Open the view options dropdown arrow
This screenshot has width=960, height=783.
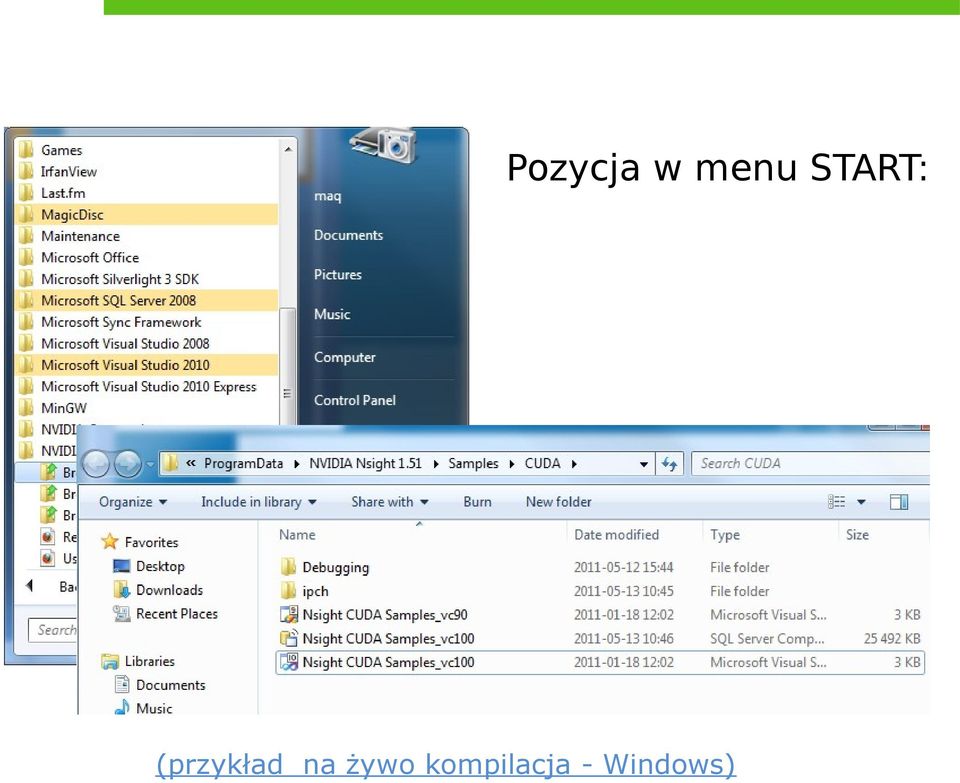pyautogui.click(x=861, y=502)
